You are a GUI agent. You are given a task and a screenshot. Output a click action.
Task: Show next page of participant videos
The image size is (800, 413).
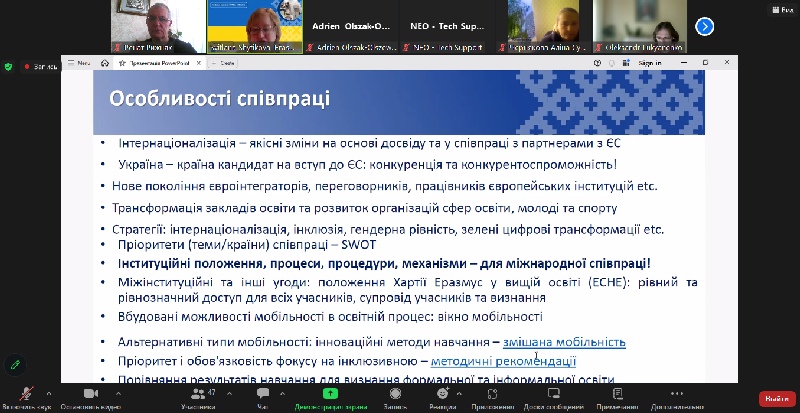(x=706, y=27)
